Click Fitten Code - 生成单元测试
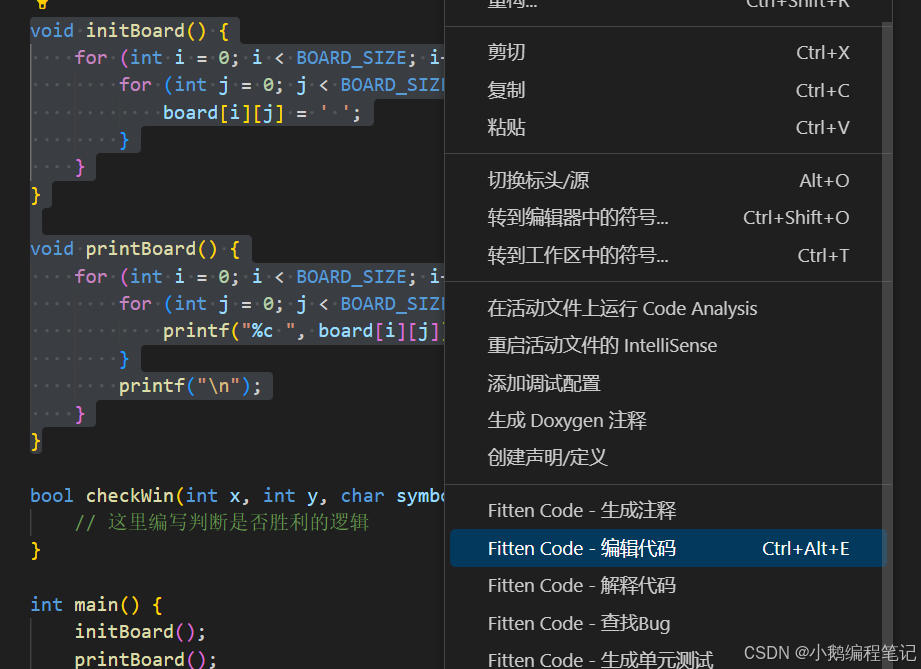Image resolution: width=921 pixels, height=669 pixels. (x=668, y=660)
